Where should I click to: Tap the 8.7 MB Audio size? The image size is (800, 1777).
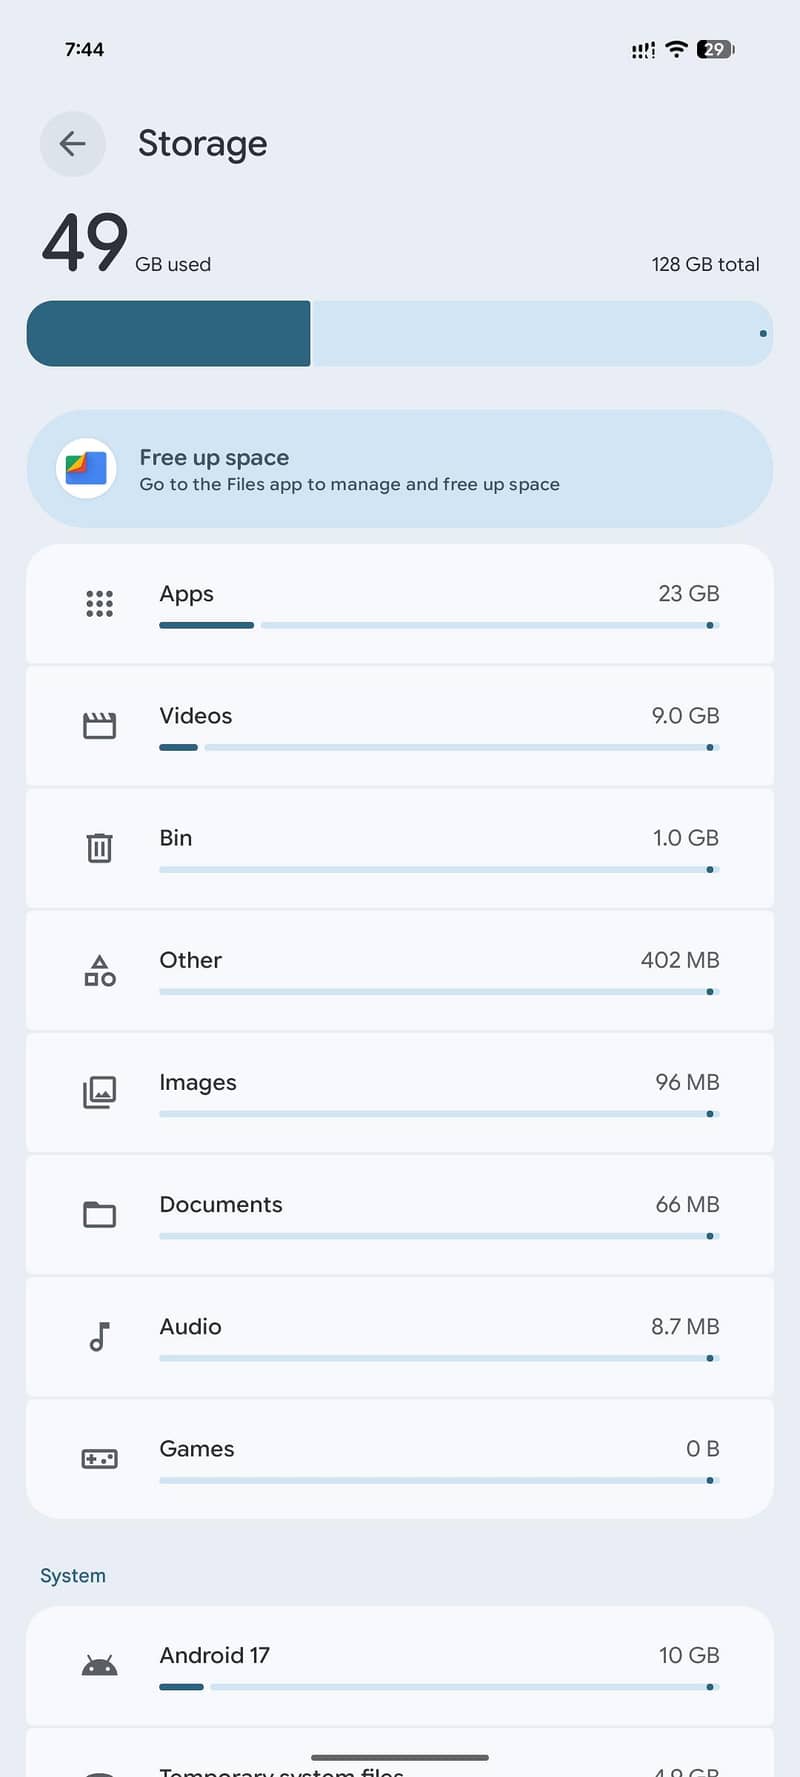point(685,1326)
